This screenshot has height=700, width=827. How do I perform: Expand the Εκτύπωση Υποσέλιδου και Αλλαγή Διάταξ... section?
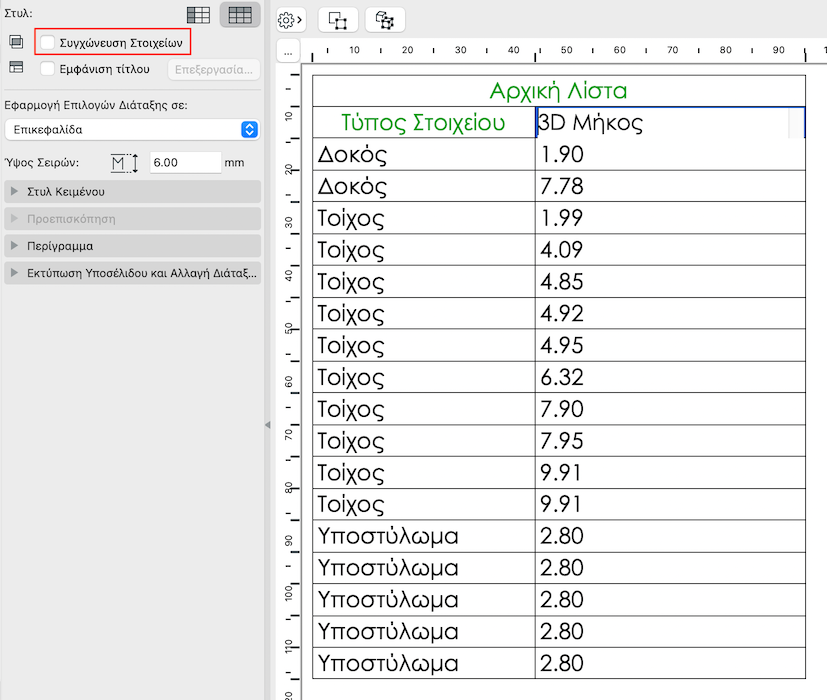pos(132,273)
